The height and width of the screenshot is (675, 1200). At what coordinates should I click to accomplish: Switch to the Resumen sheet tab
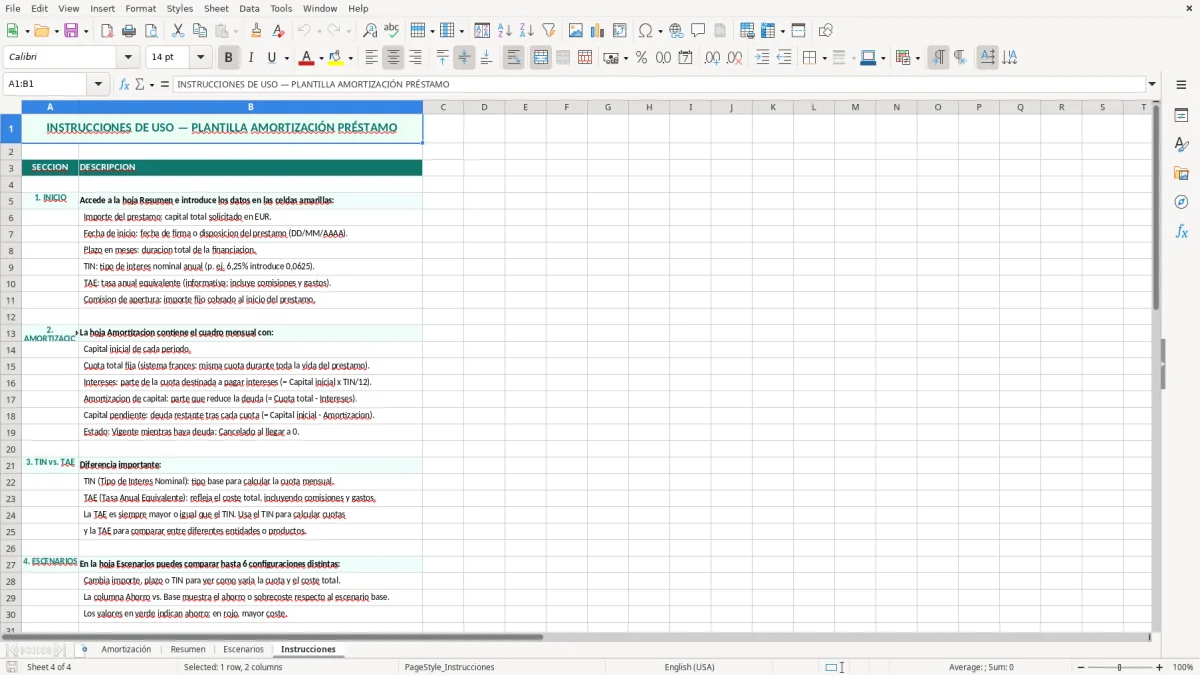188,649
